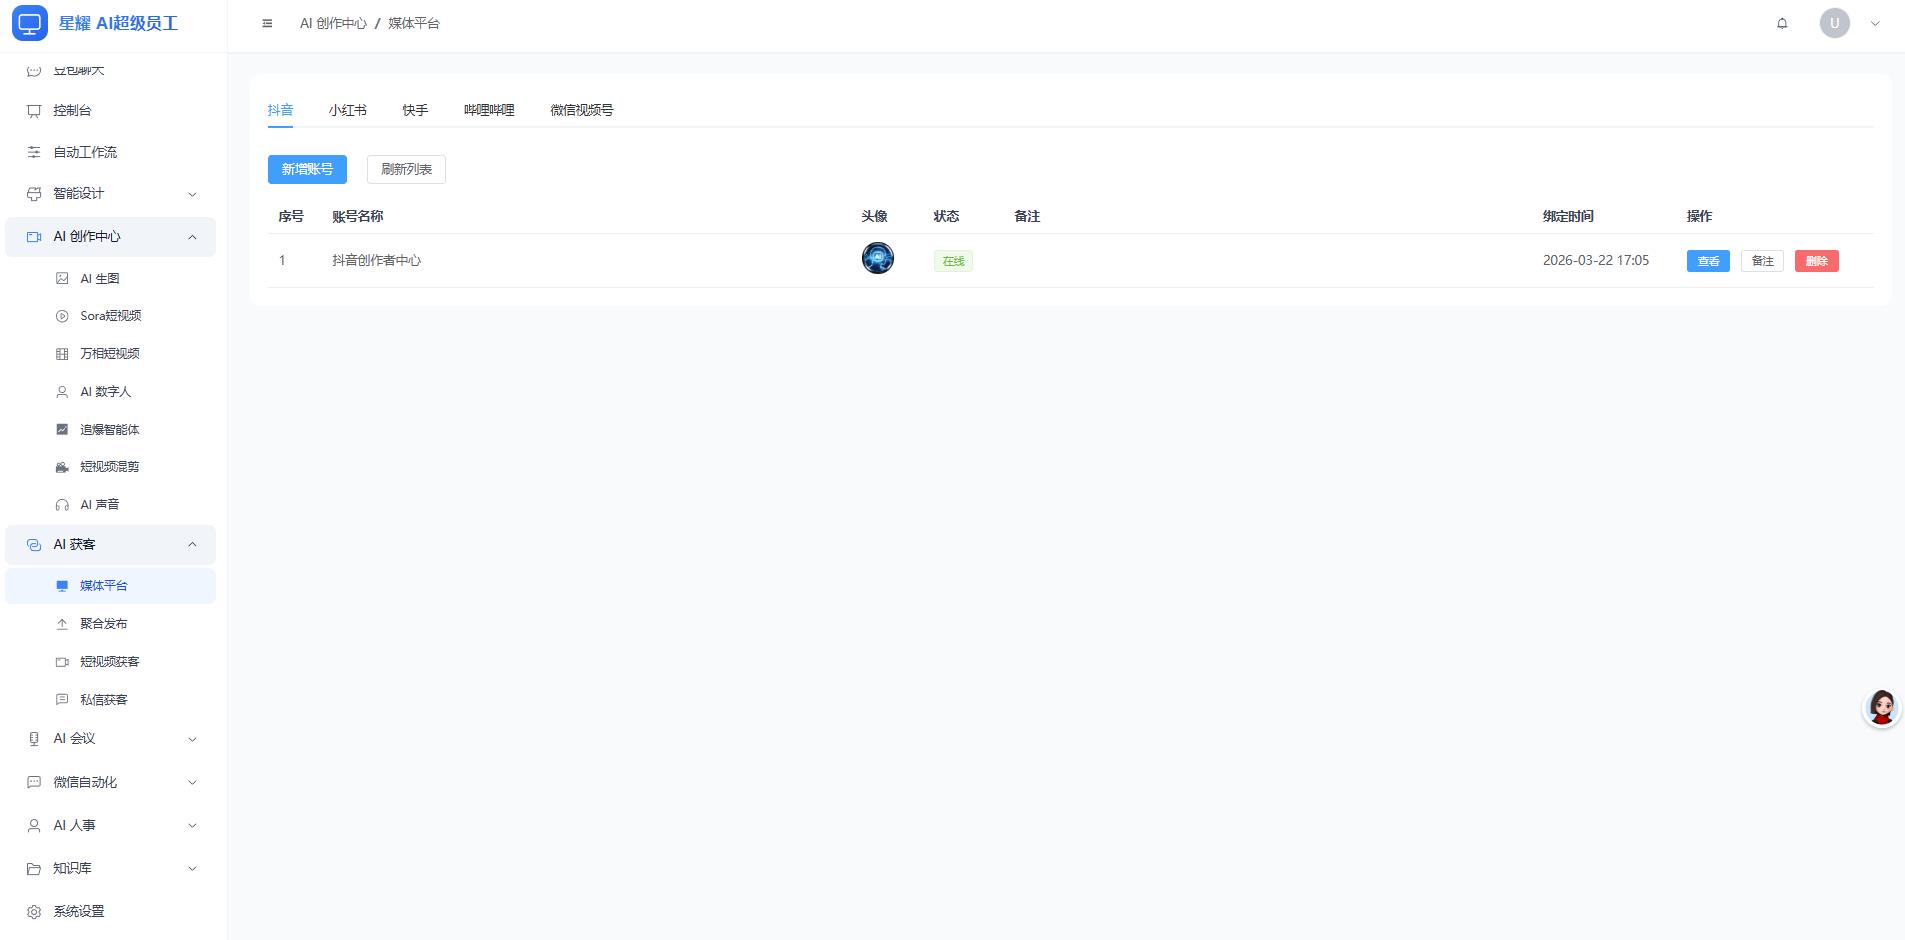
Task: Open Sora短视频 in the sidebar
Action: pyautogui.click(x=110, y=316)
